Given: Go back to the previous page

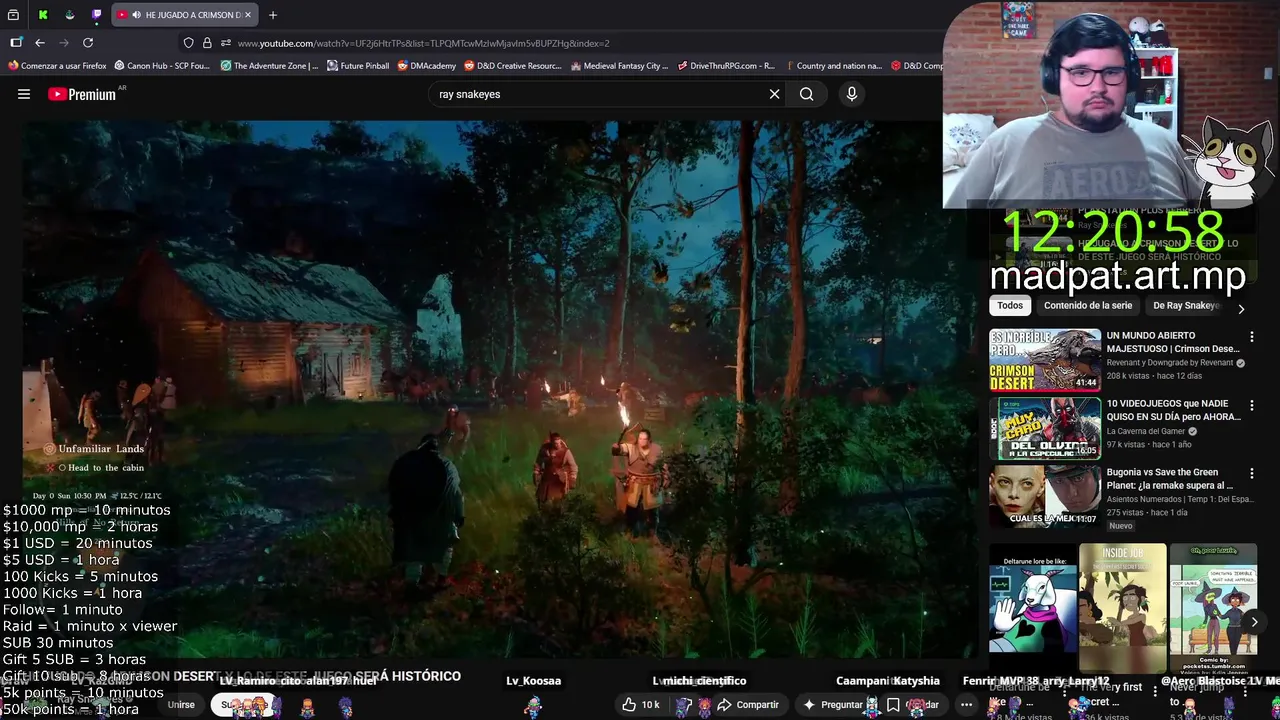Looking at the screenshot, I should [x=40, y=43].
